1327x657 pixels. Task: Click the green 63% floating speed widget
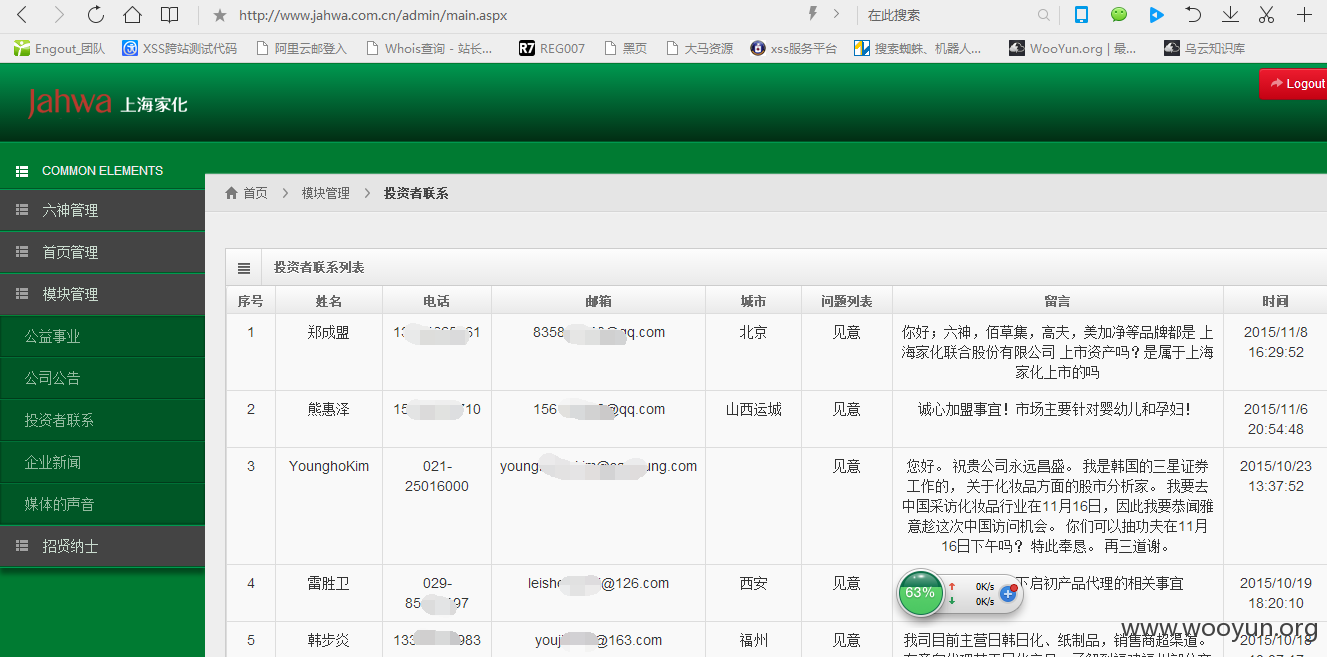coord(920,593)
